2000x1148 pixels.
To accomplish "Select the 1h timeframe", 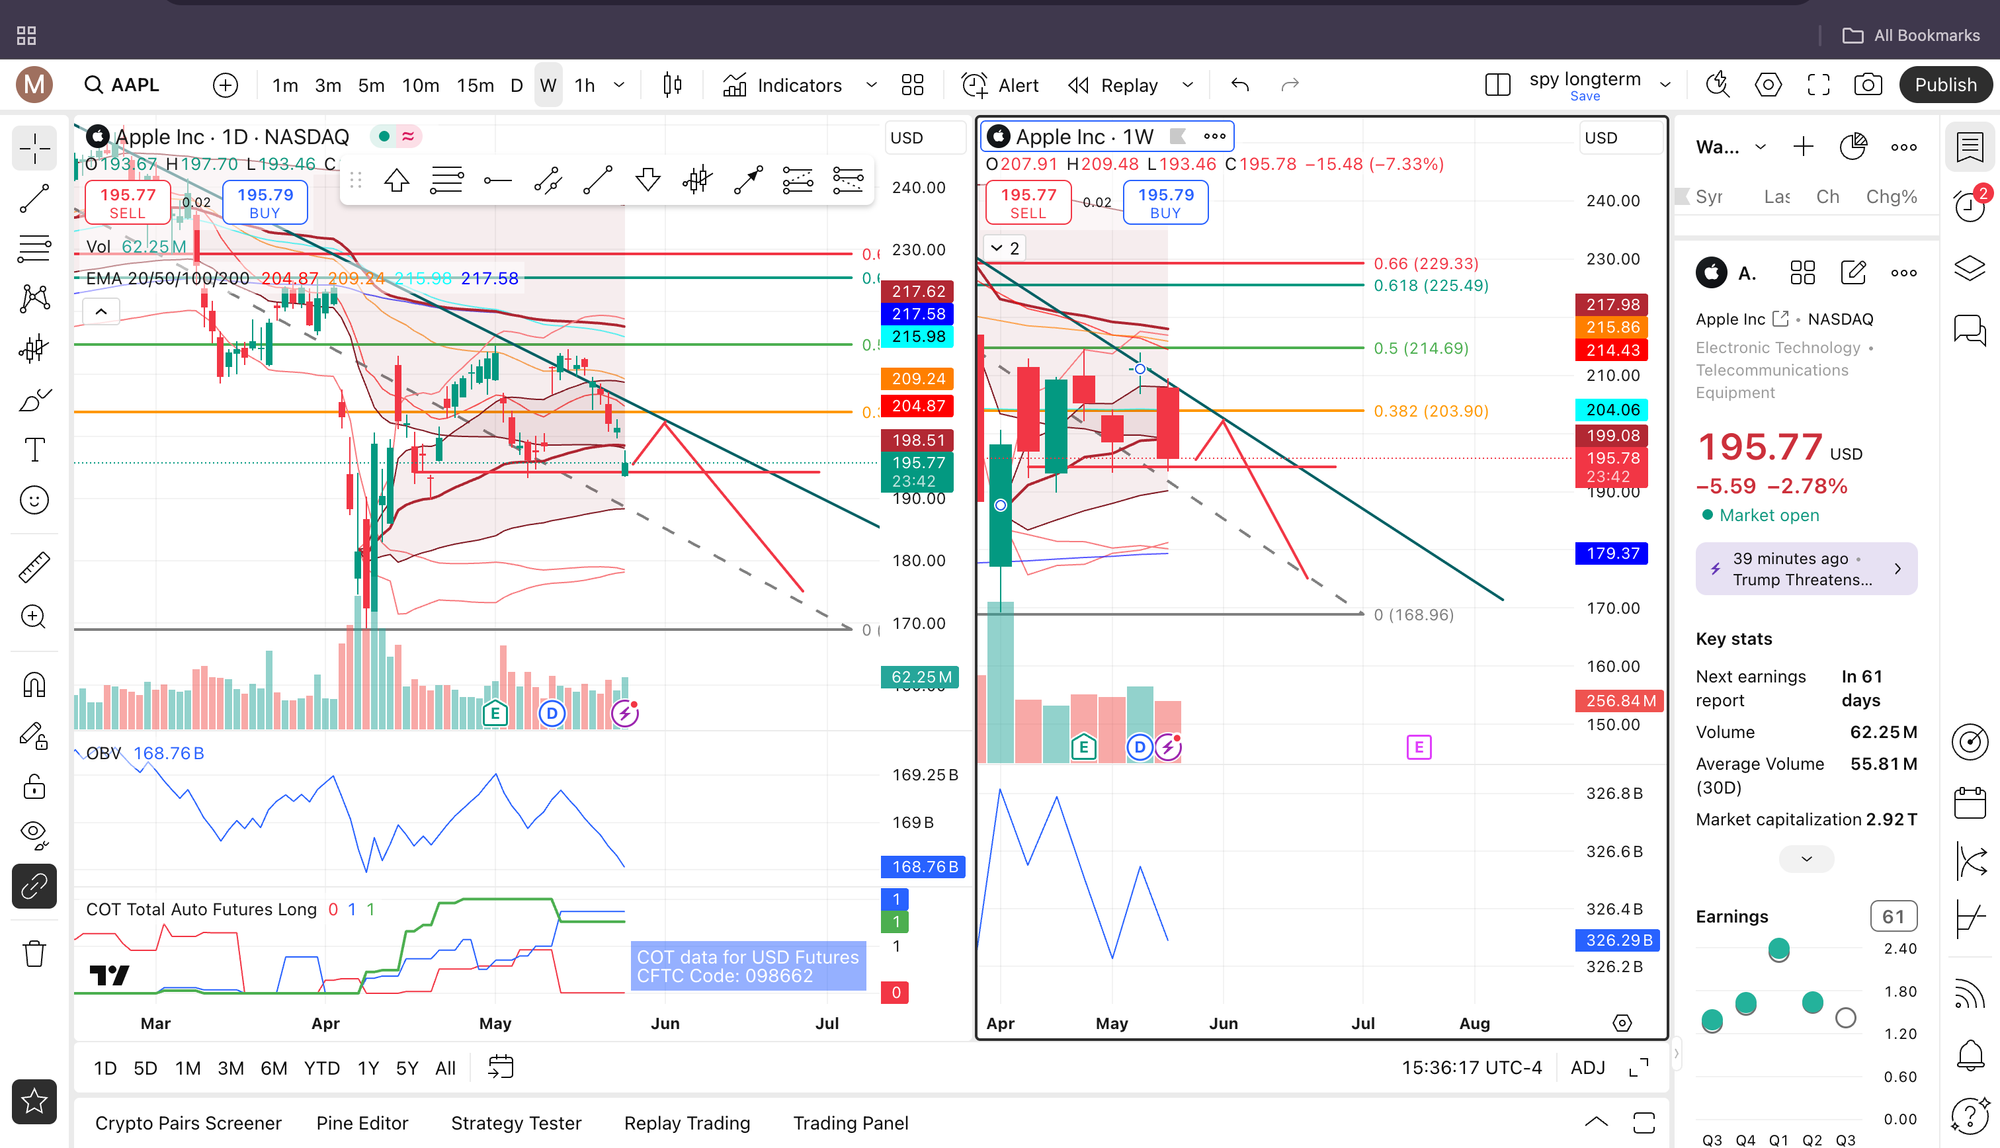I will (x=585, y=85).
